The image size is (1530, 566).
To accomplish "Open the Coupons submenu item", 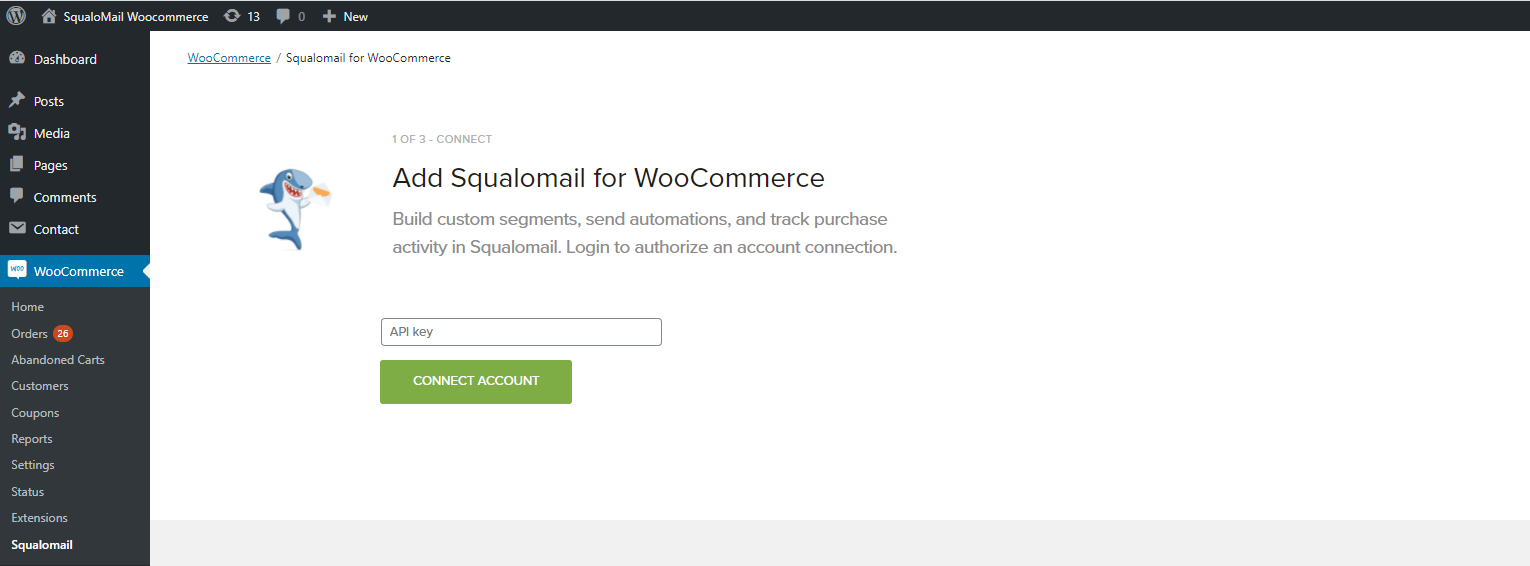I will point(35,412).
